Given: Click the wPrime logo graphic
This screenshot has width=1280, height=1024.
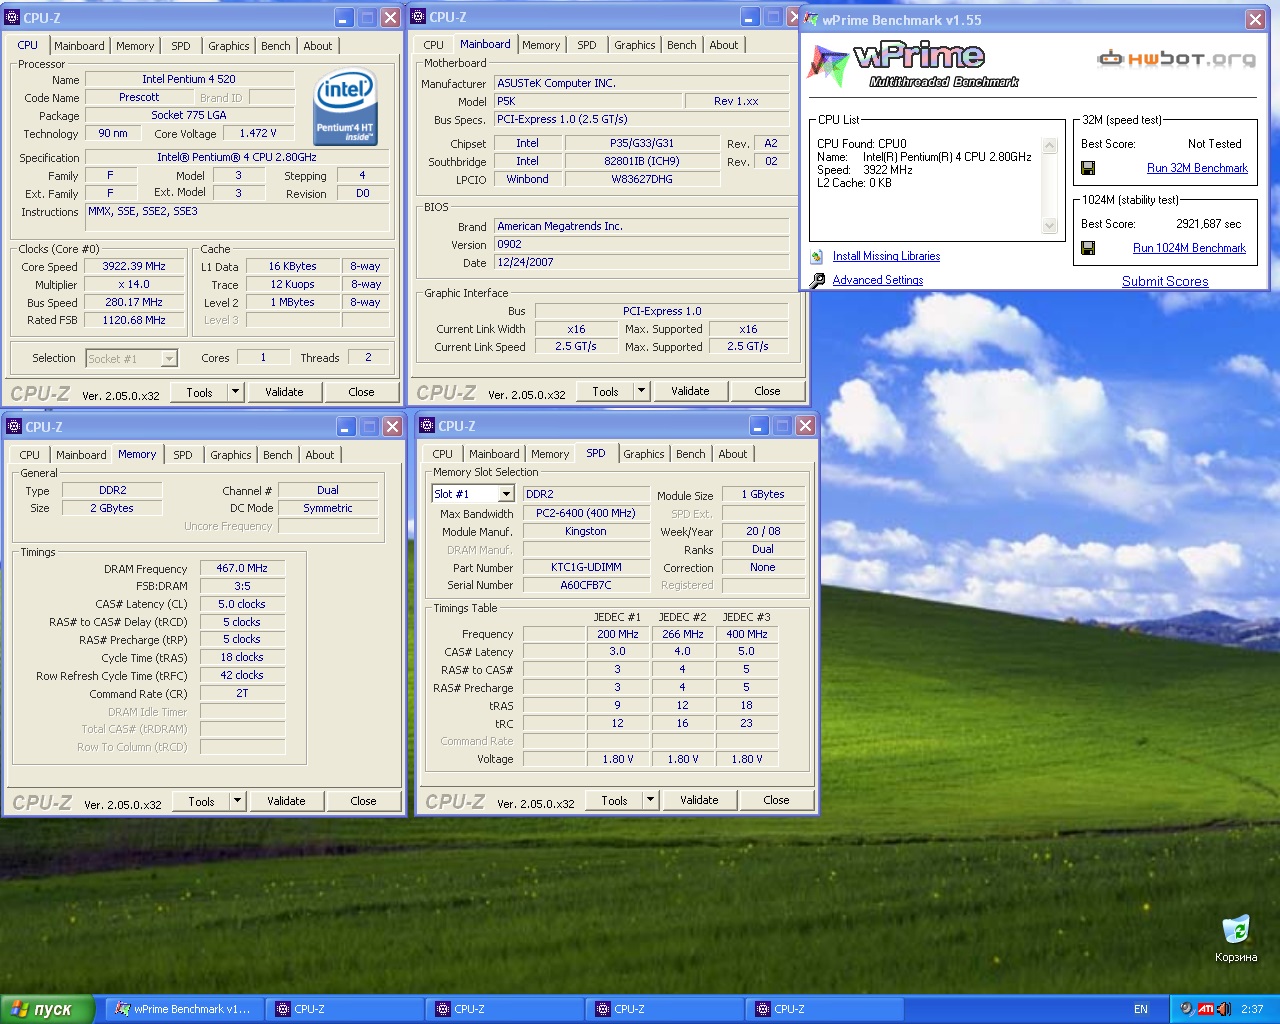Looking at the screenshot, I should tap(912, 65).
